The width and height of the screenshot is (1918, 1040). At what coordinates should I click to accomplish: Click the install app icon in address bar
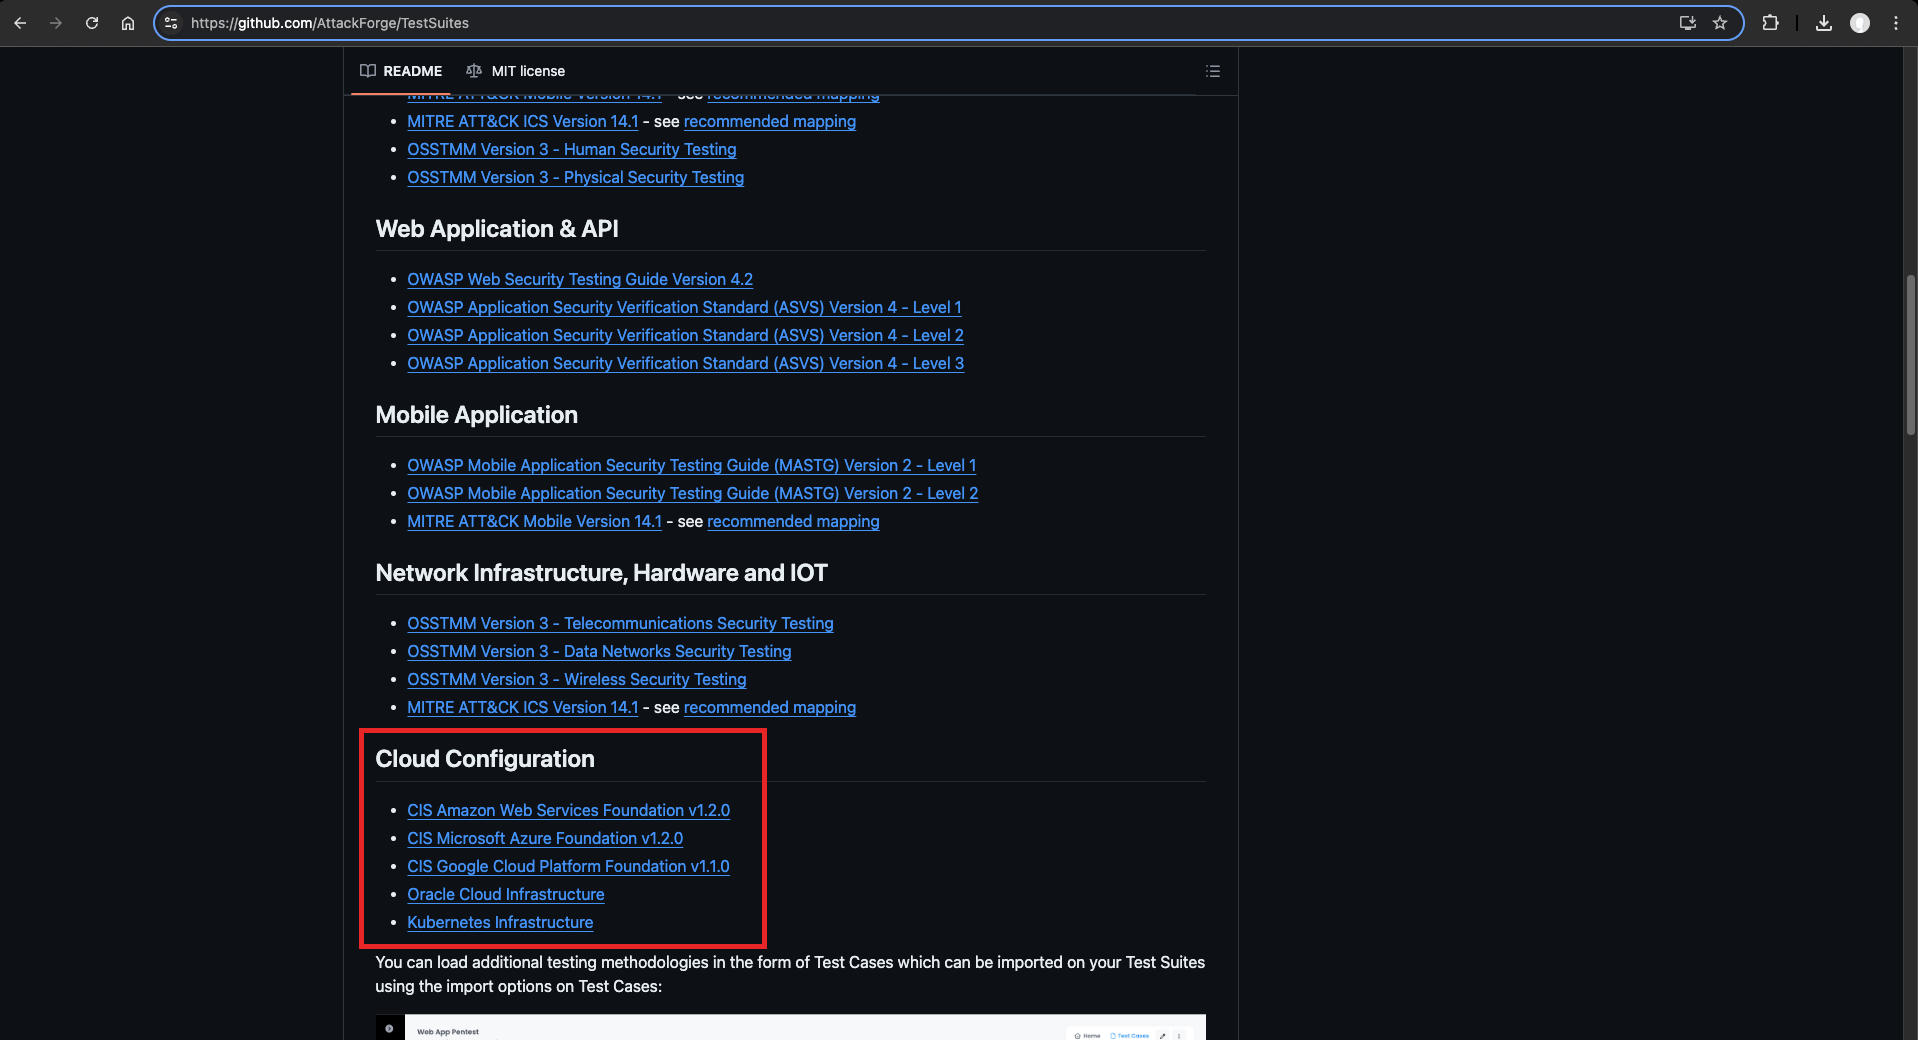click(x=1688, y=23)
